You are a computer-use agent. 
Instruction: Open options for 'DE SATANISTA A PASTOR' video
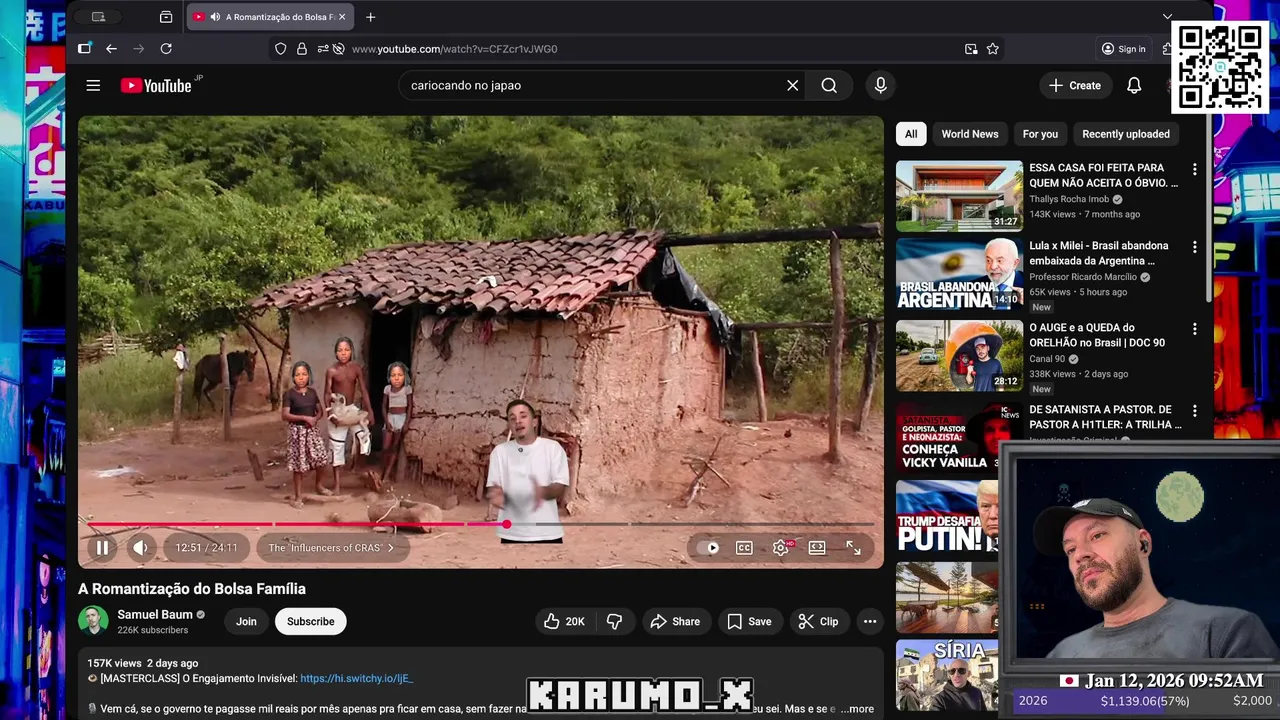[1194, 411]
